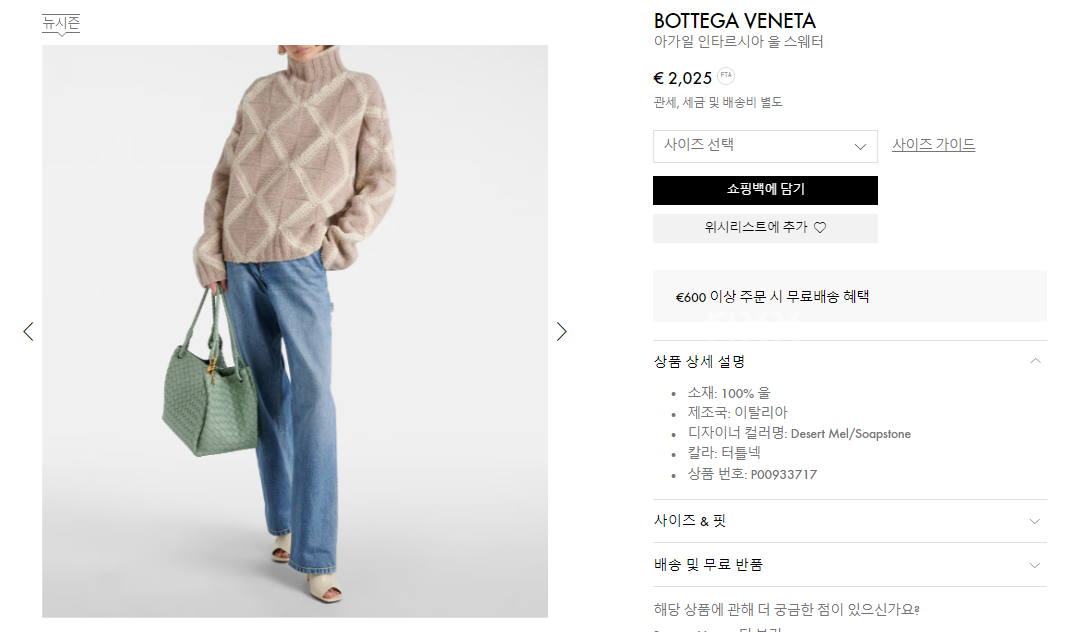Expand the 사이즈 & 핏 section
This screenshot has width=1075, height=632.
point(849,521)
